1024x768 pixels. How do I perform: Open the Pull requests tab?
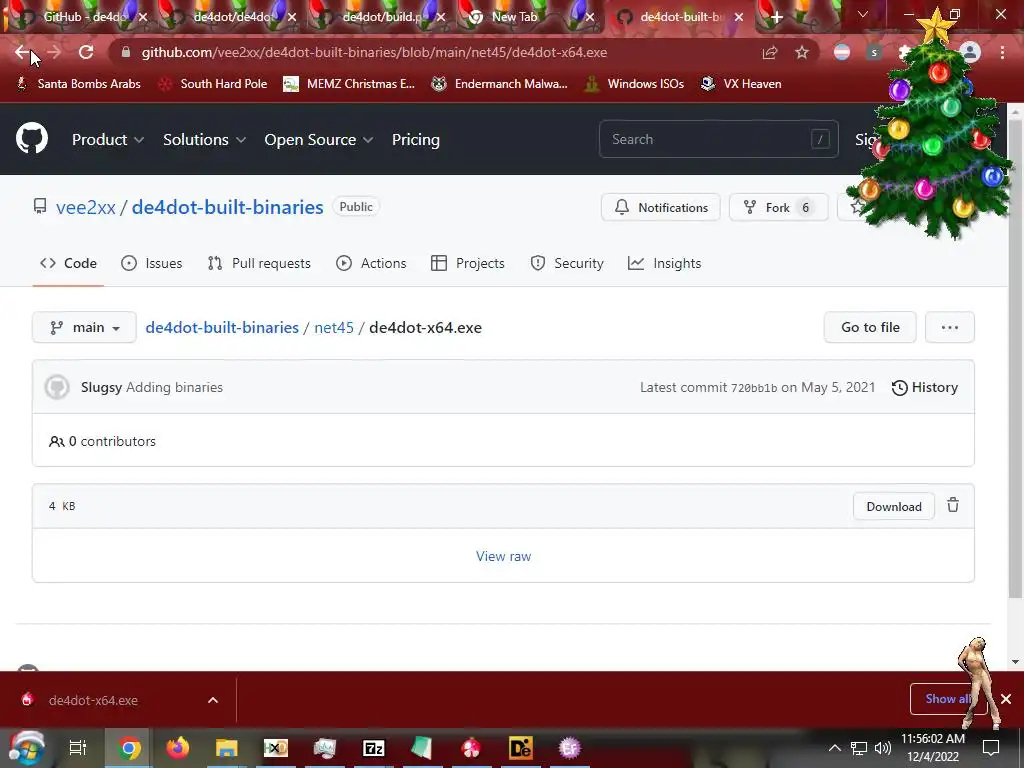coord(259,263)
